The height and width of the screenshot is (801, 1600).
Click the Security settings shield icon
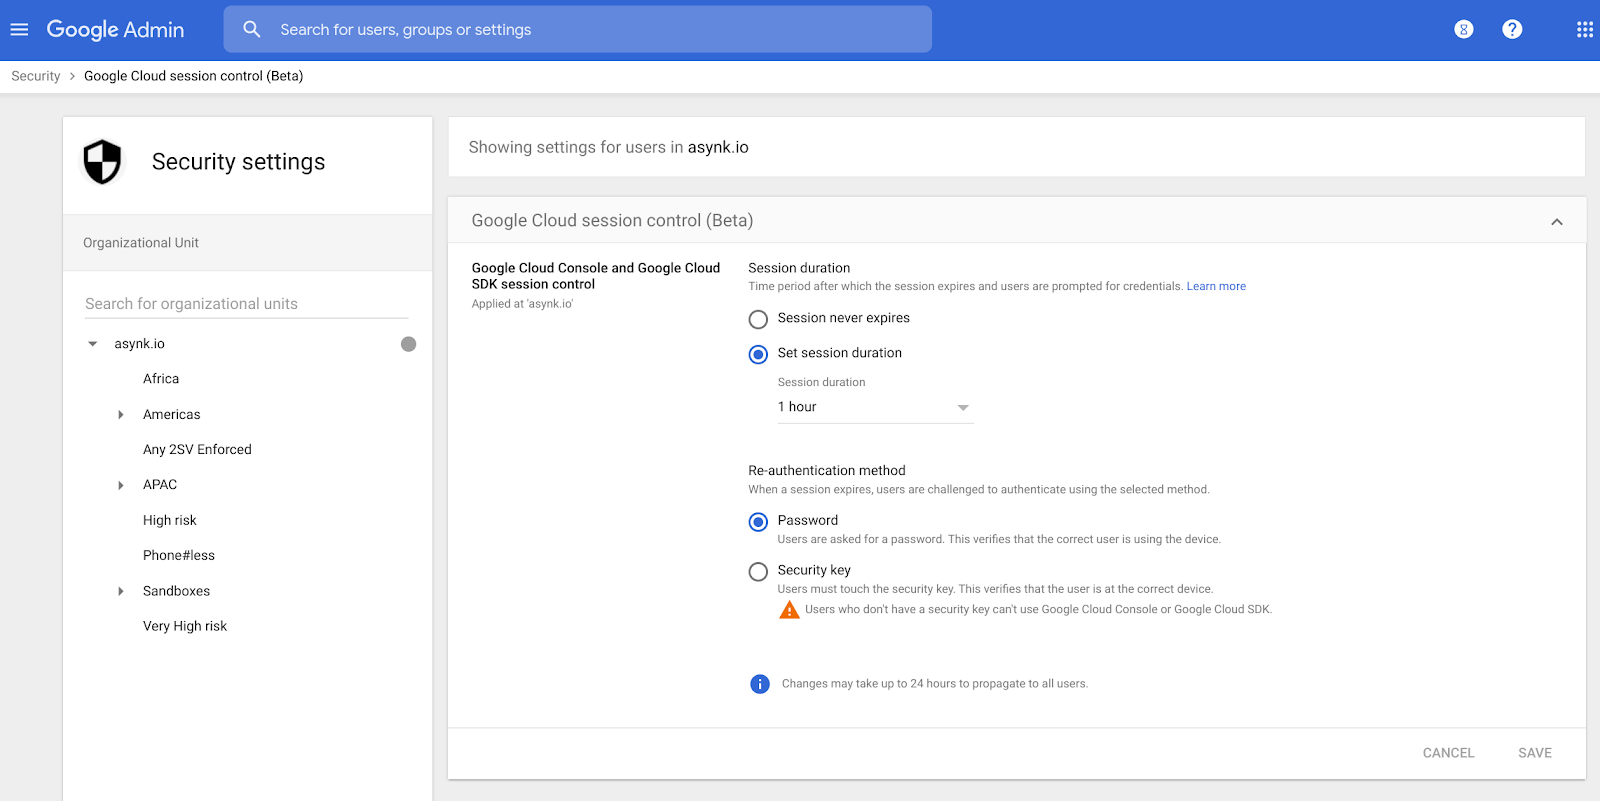point(102,162)
